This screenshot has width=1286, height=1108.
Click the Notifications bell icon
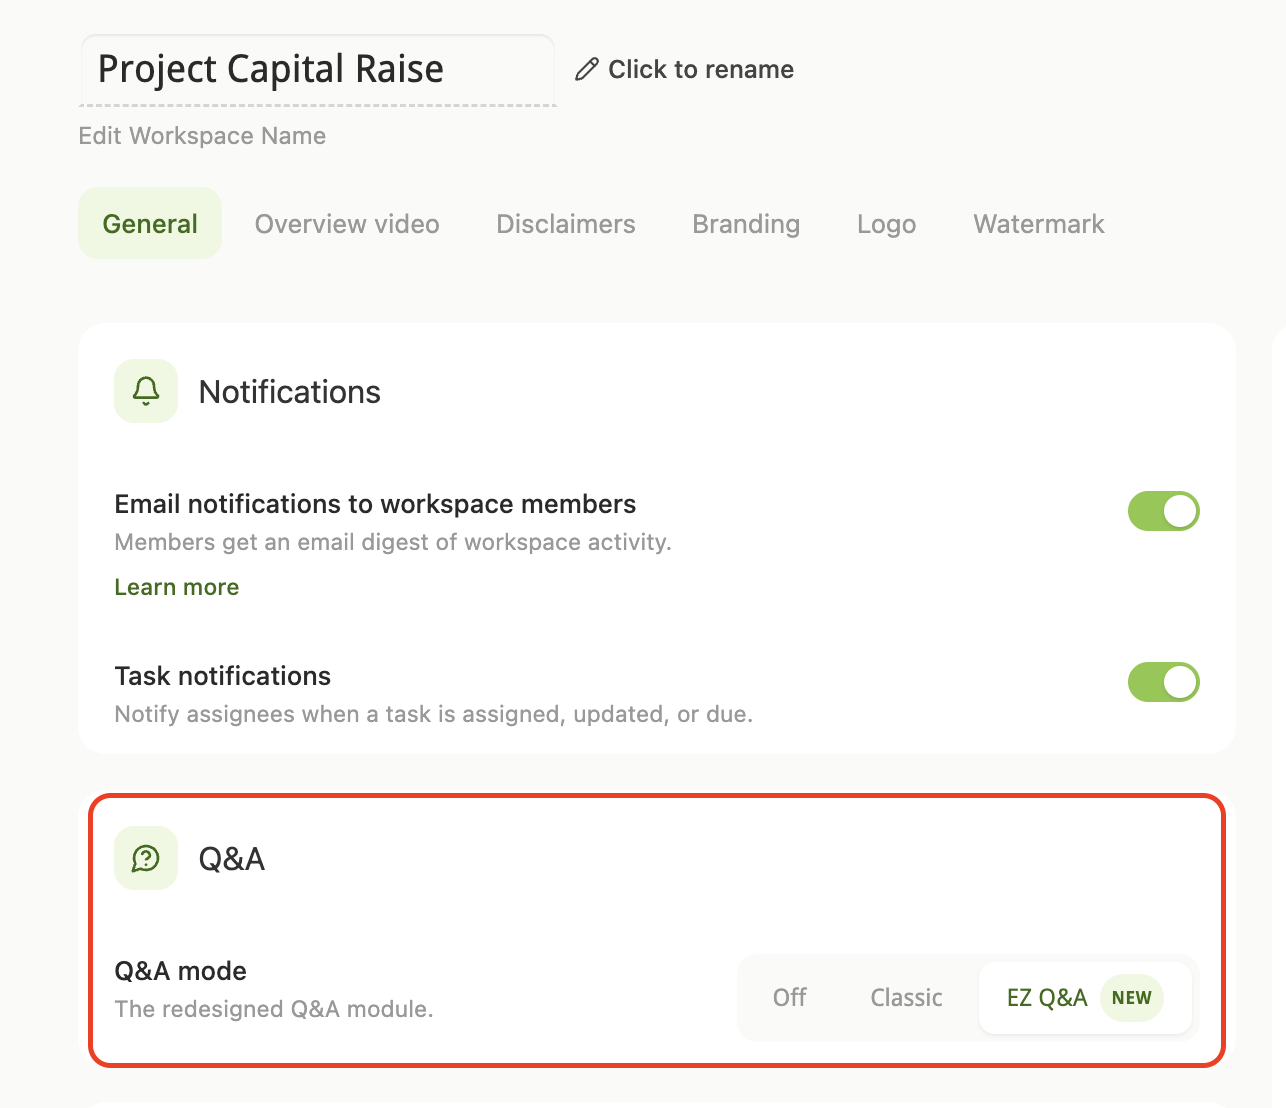pyautogui.click(x=146, y=391)
